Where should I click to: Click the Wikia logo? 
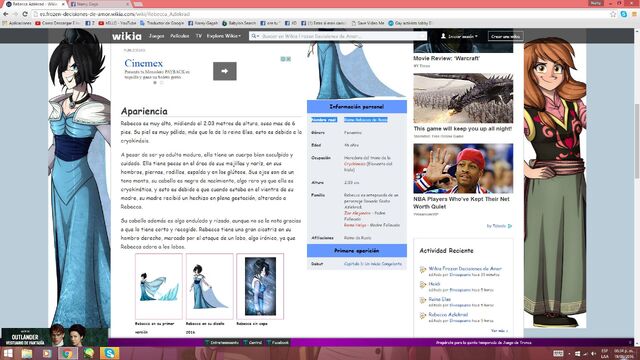[127, 36]
